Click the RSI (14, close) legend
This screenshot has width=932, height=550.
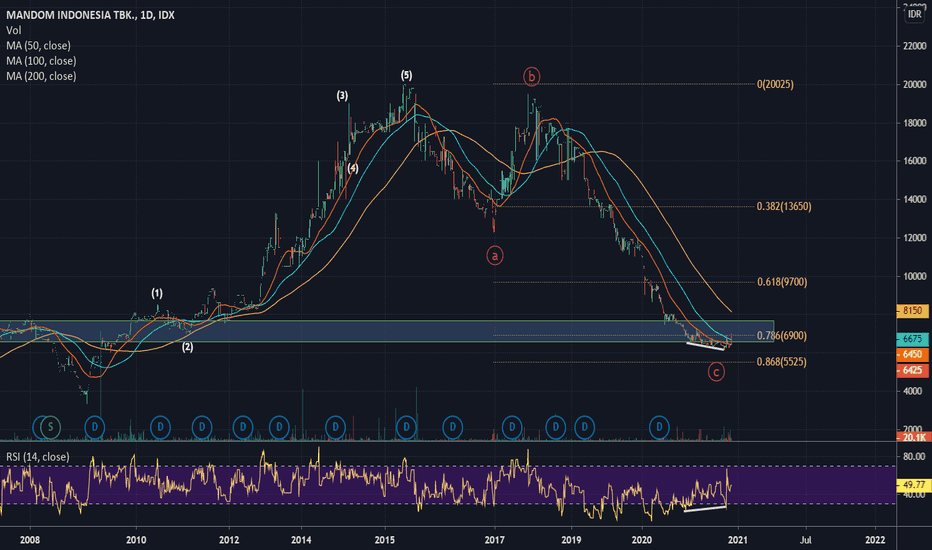point(37,457)
